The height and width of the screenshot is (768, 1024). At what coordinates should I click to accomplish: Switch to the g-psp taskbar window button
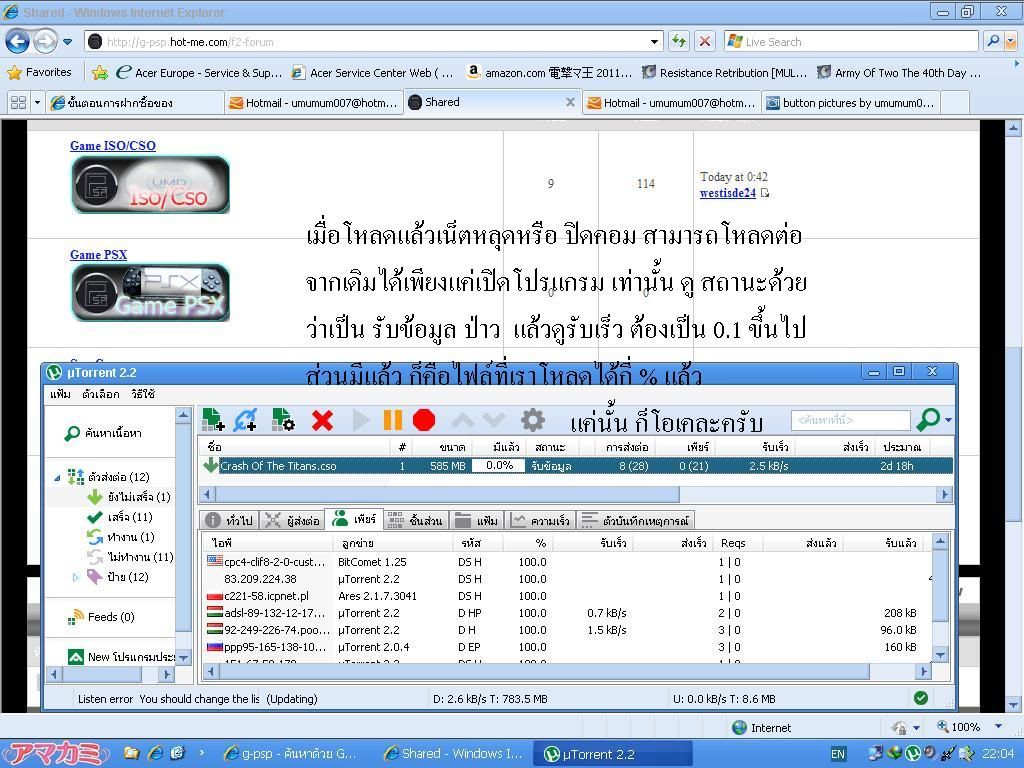tap(290, 754)
